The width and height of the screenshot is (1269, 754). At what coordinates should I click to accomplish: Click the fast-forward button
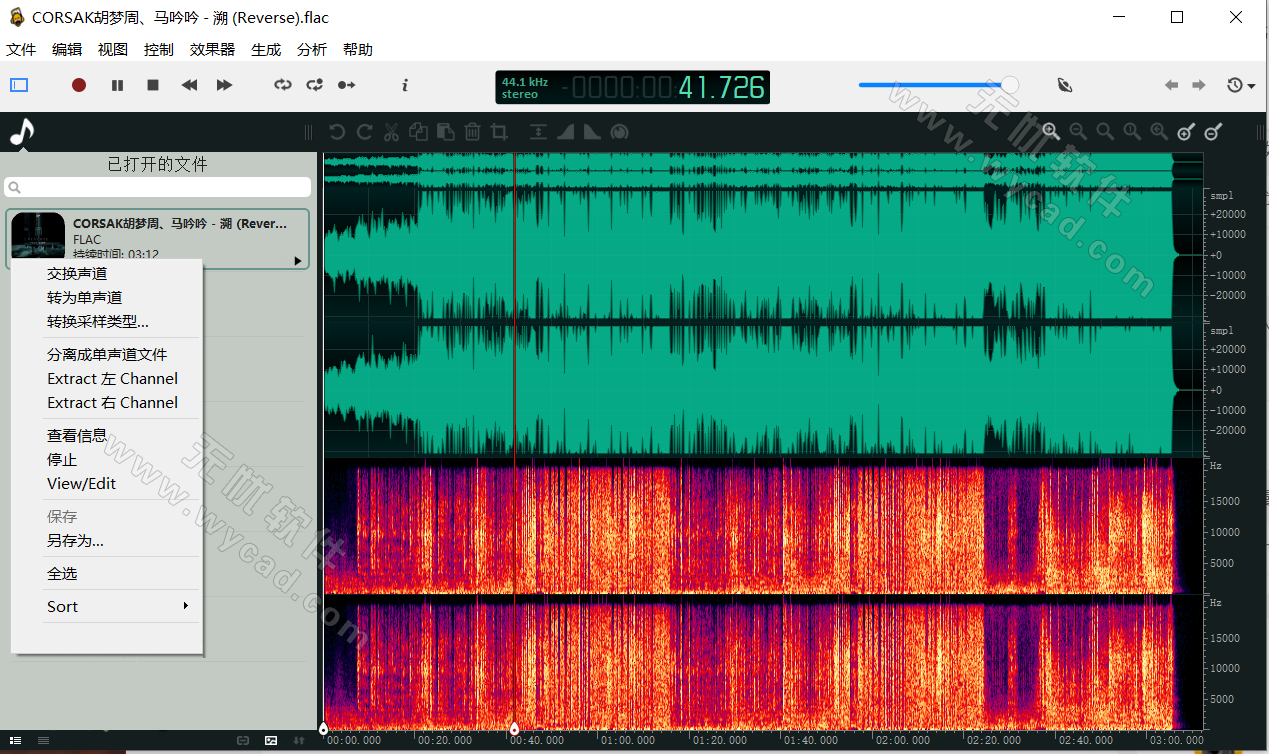pyautogui.click(x=224, y=85)
